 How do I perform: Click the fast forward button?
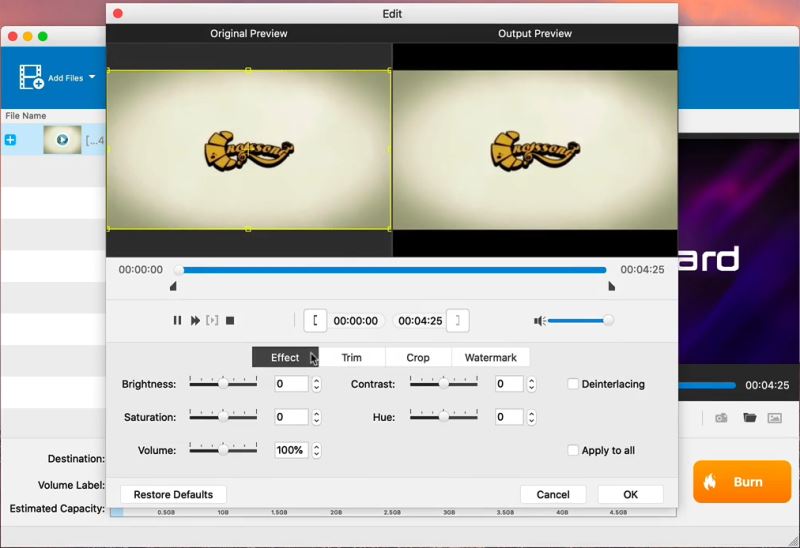click(x=195, y=320)
